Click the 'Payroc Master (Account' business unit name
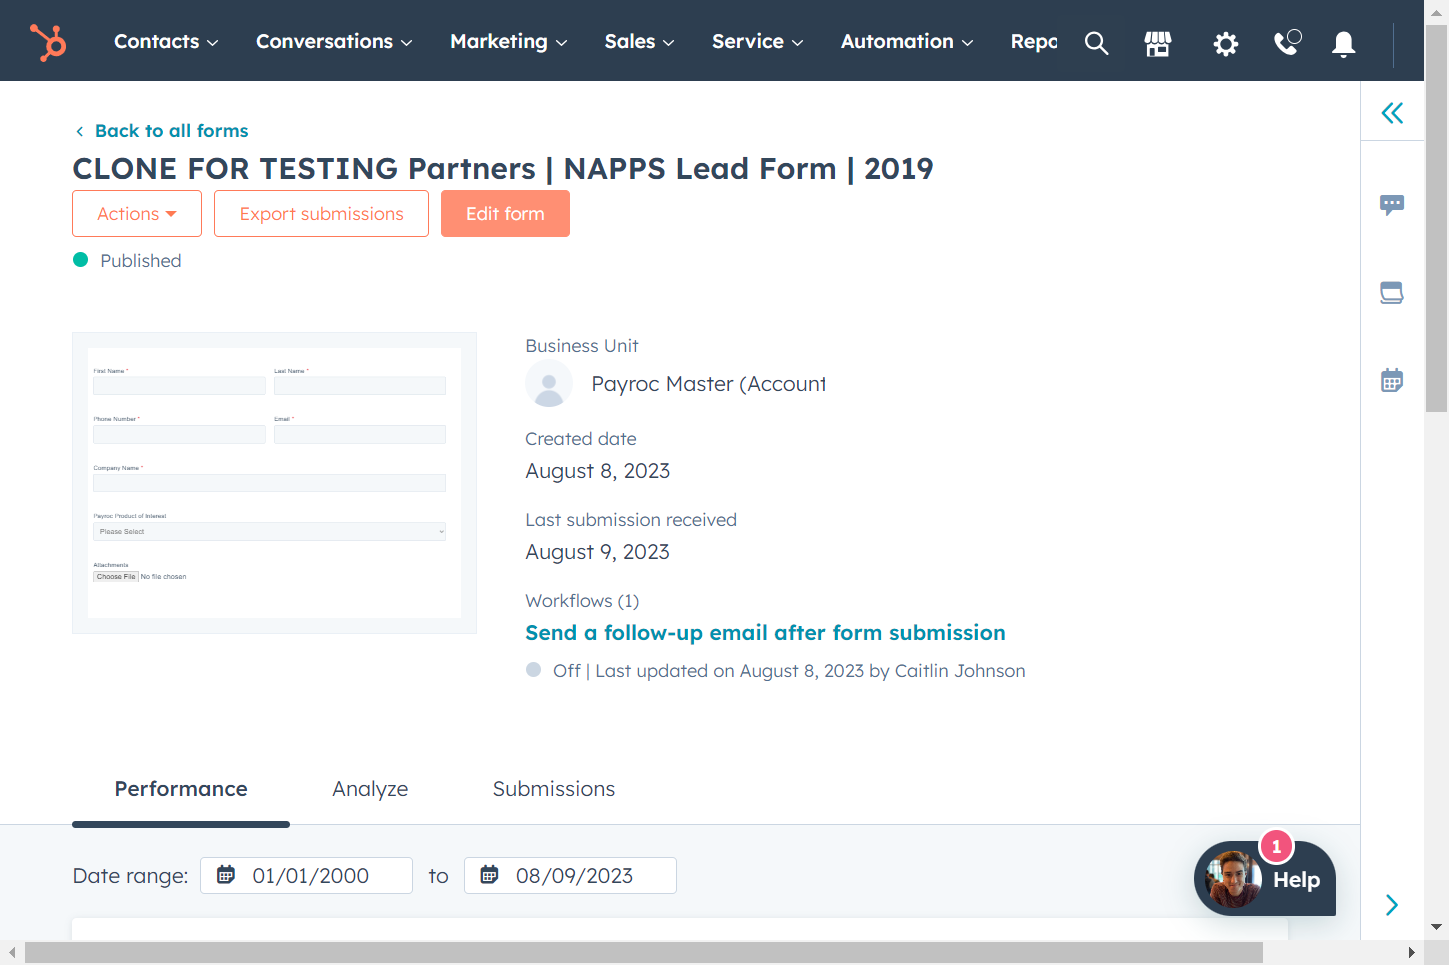Screen dimensions: 1449x965 click(709, 384)
